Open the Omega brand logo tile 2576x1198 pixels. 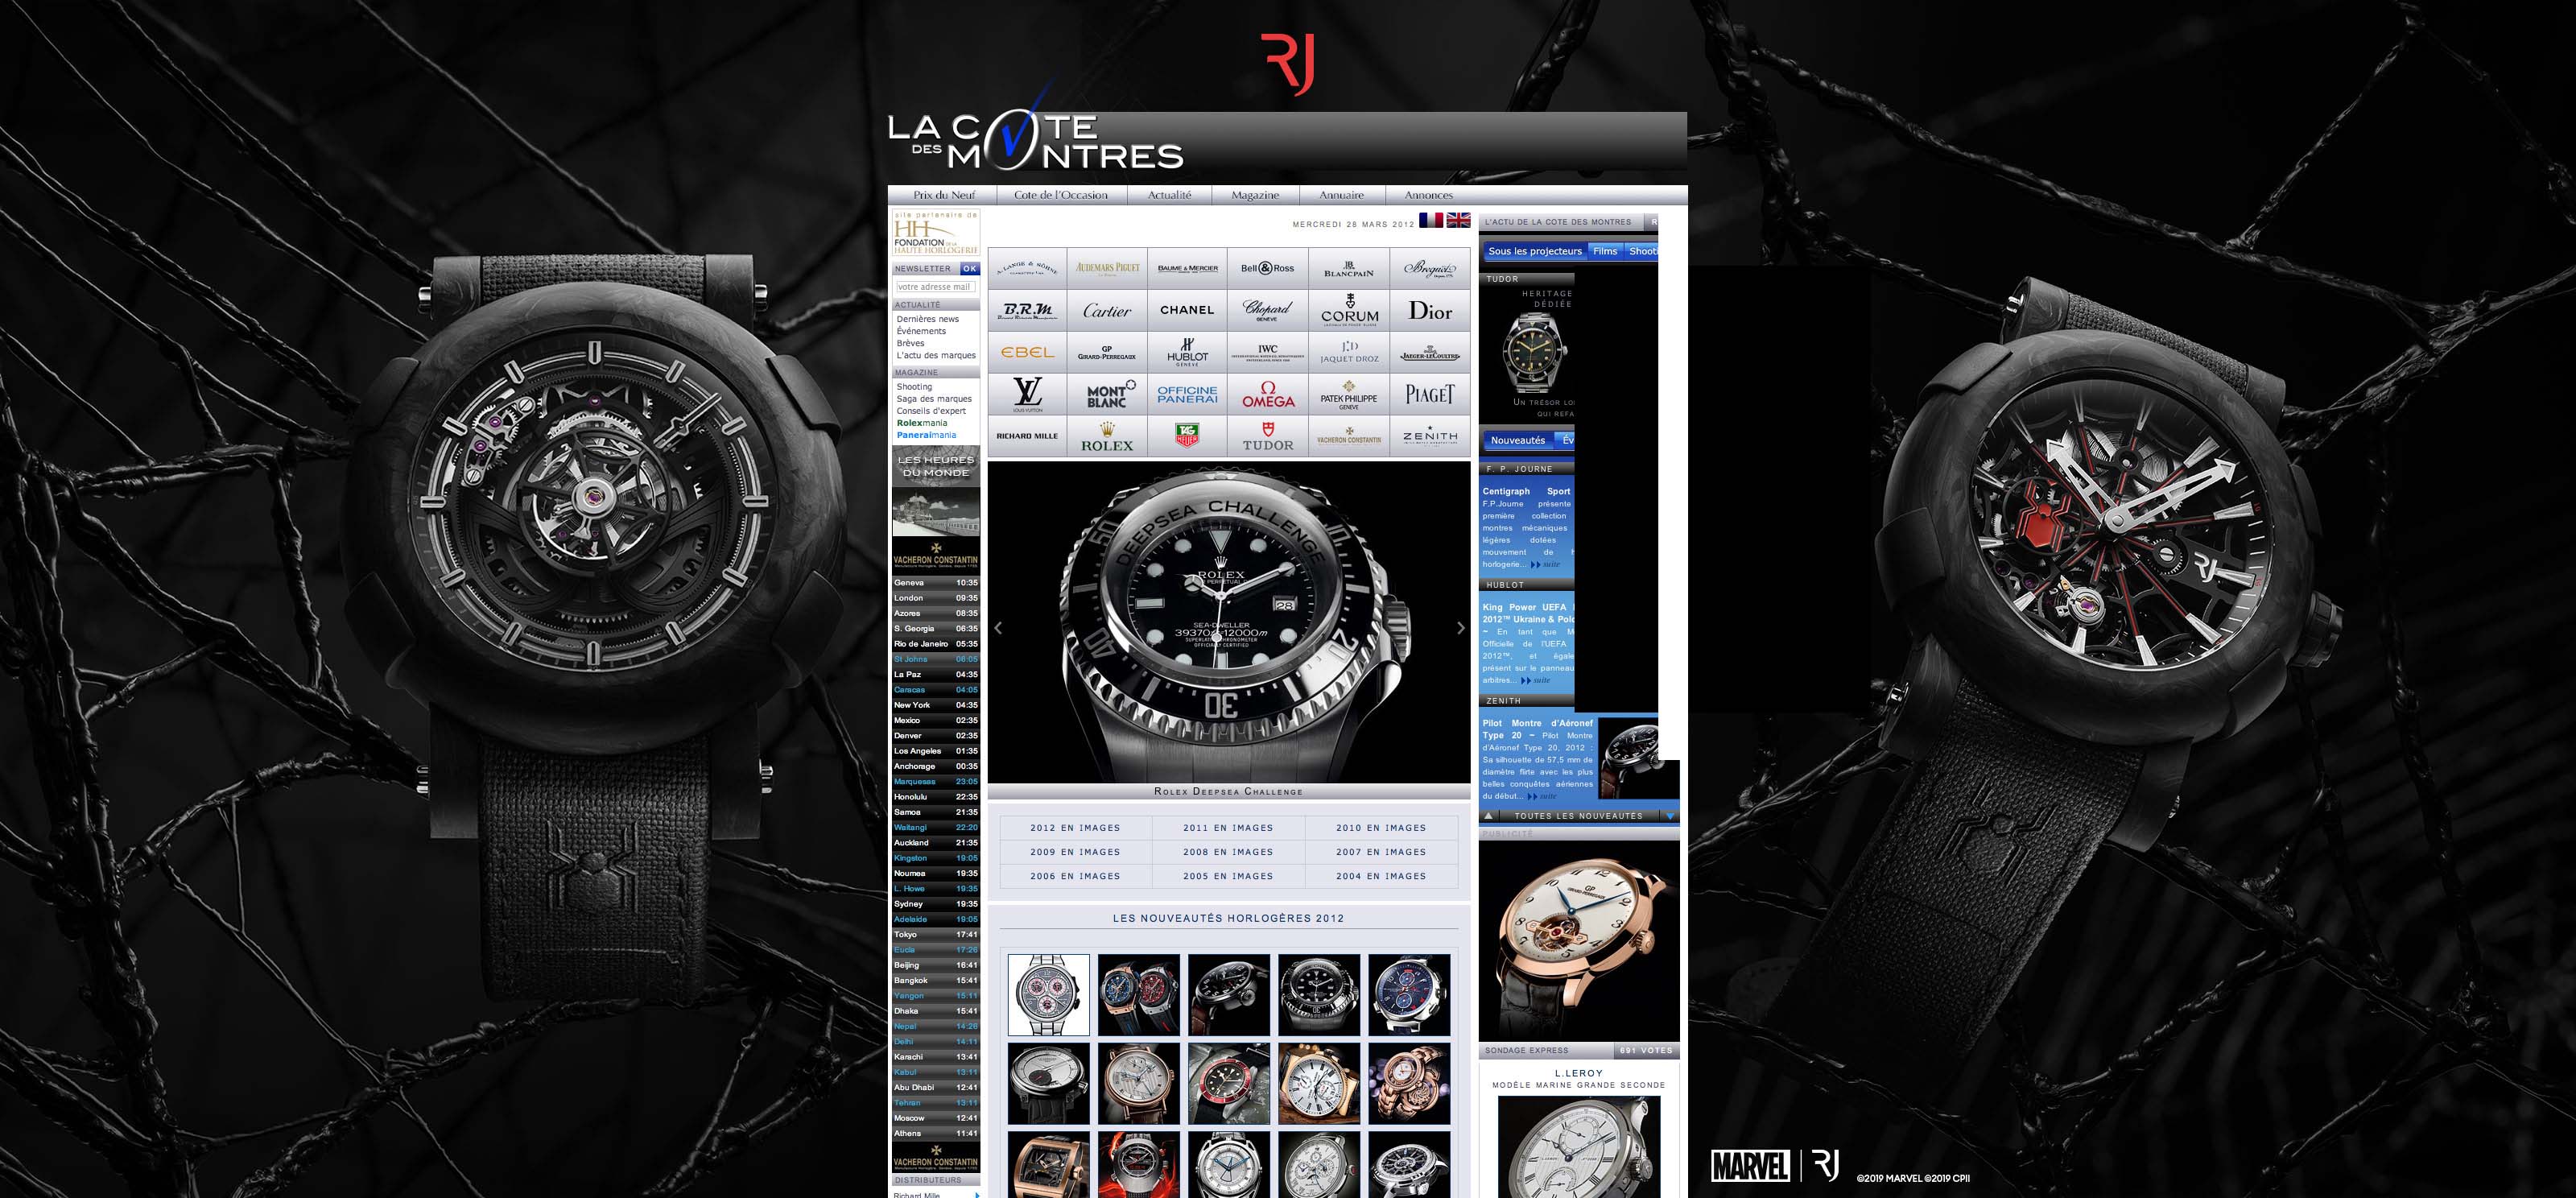click(1268, 394)
